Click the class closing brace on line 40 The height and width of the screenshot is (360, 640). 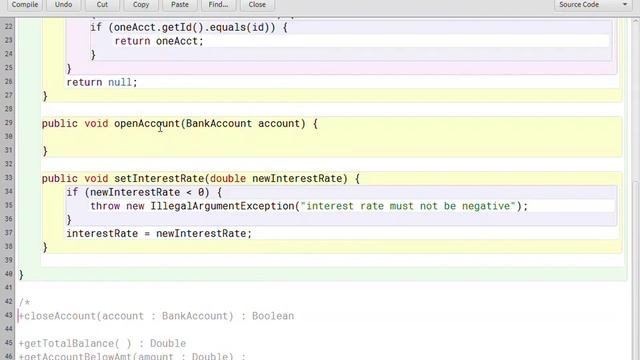coord(21,275)
